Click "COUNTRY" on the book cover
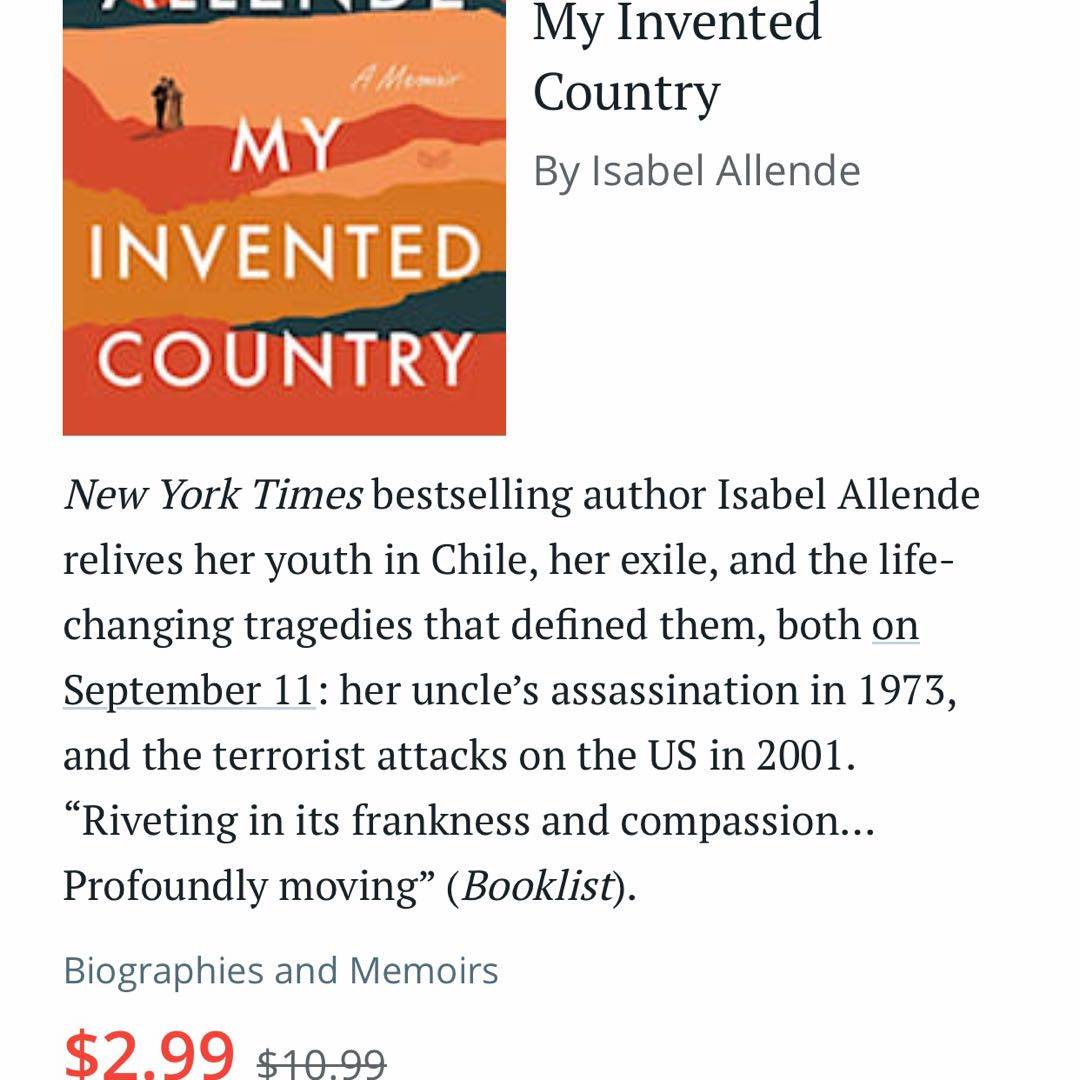 click(284, 358)
